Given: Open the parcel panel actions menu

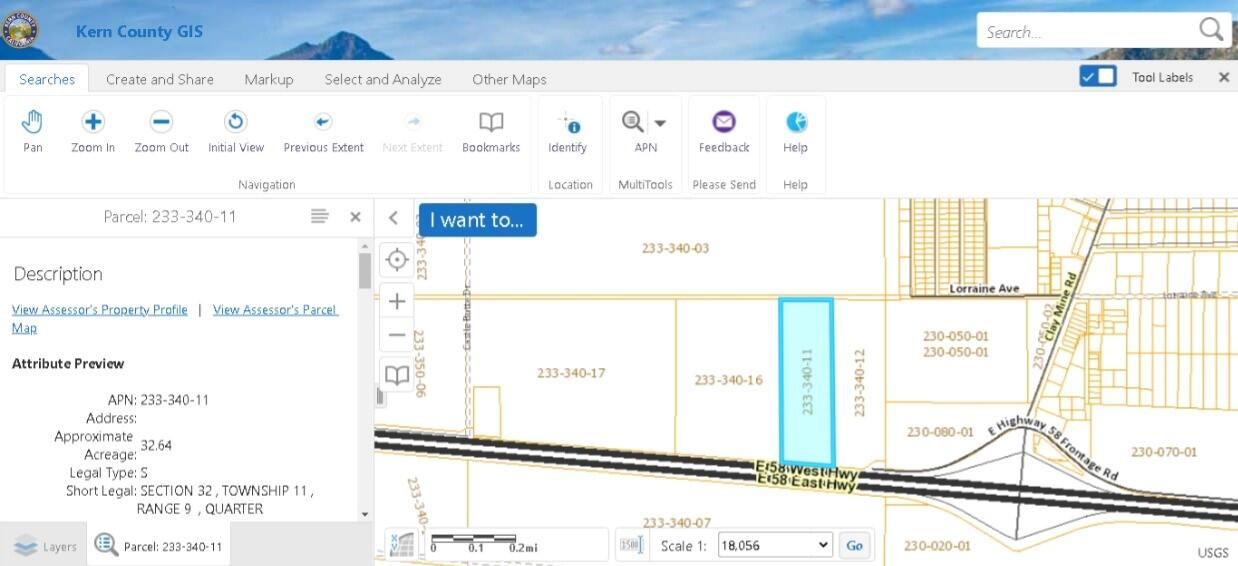Looking at the screenshot, I should coord(320,217).
